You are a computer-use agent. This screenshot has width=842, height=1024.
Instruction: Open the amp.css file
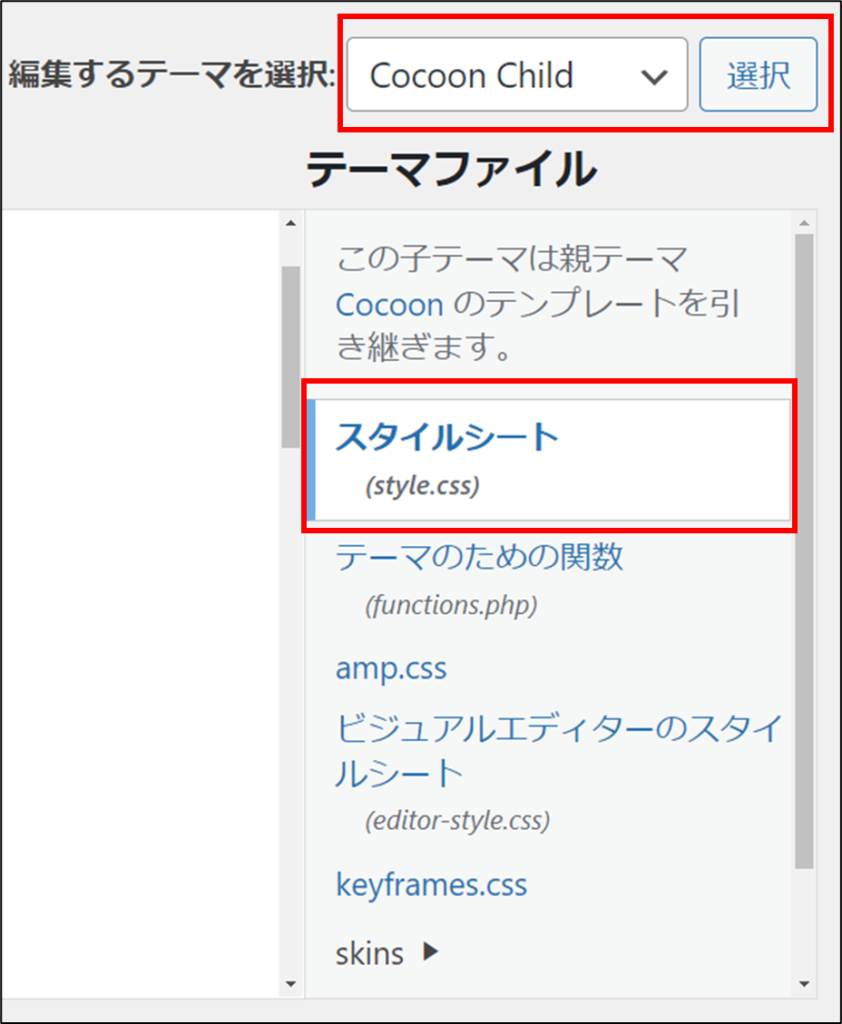coord(391,668)
